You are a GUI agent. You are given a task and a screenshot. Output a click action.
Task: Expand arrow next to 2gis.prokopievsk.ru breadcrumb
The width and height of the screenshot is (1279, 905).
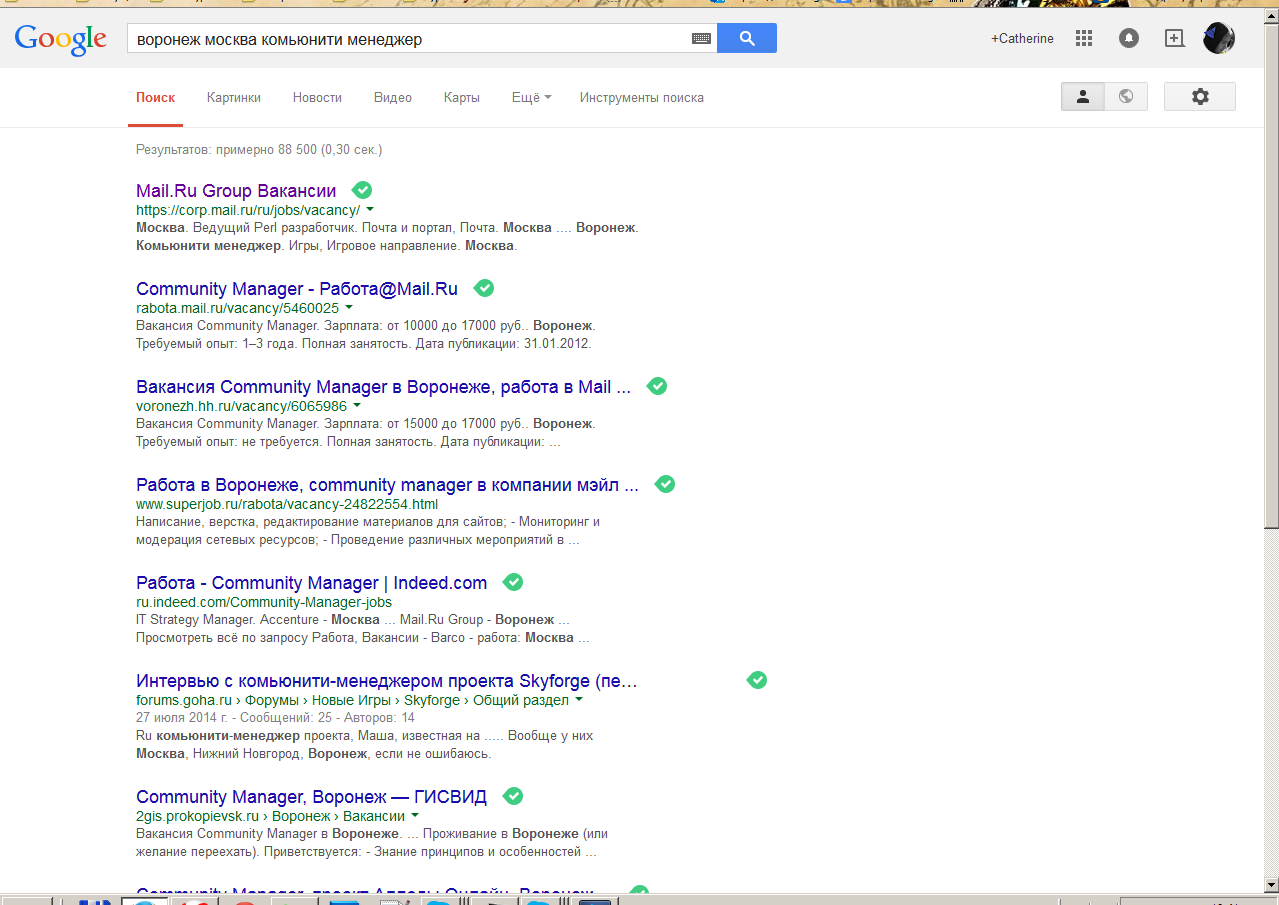pyautogui.click(x=414, y=816)
